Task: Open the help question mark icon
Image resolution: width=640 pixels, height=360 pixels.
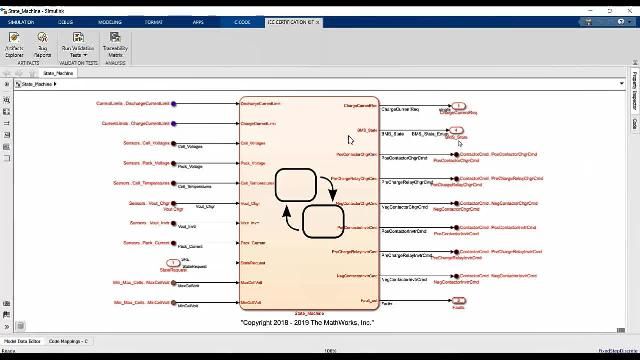Action: (x=621, y=22)
